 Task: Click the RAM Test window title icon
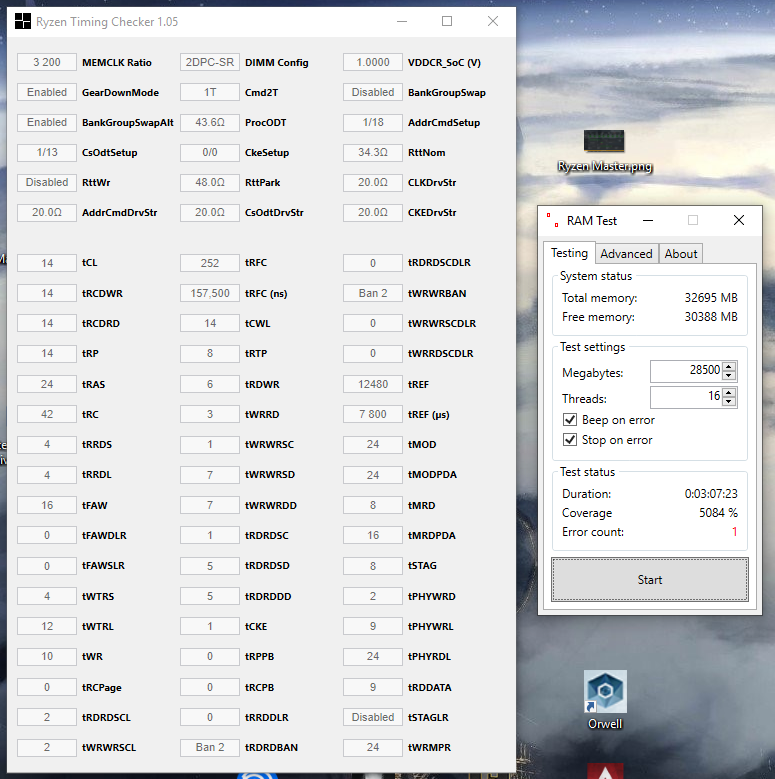(x=552, y=220)
